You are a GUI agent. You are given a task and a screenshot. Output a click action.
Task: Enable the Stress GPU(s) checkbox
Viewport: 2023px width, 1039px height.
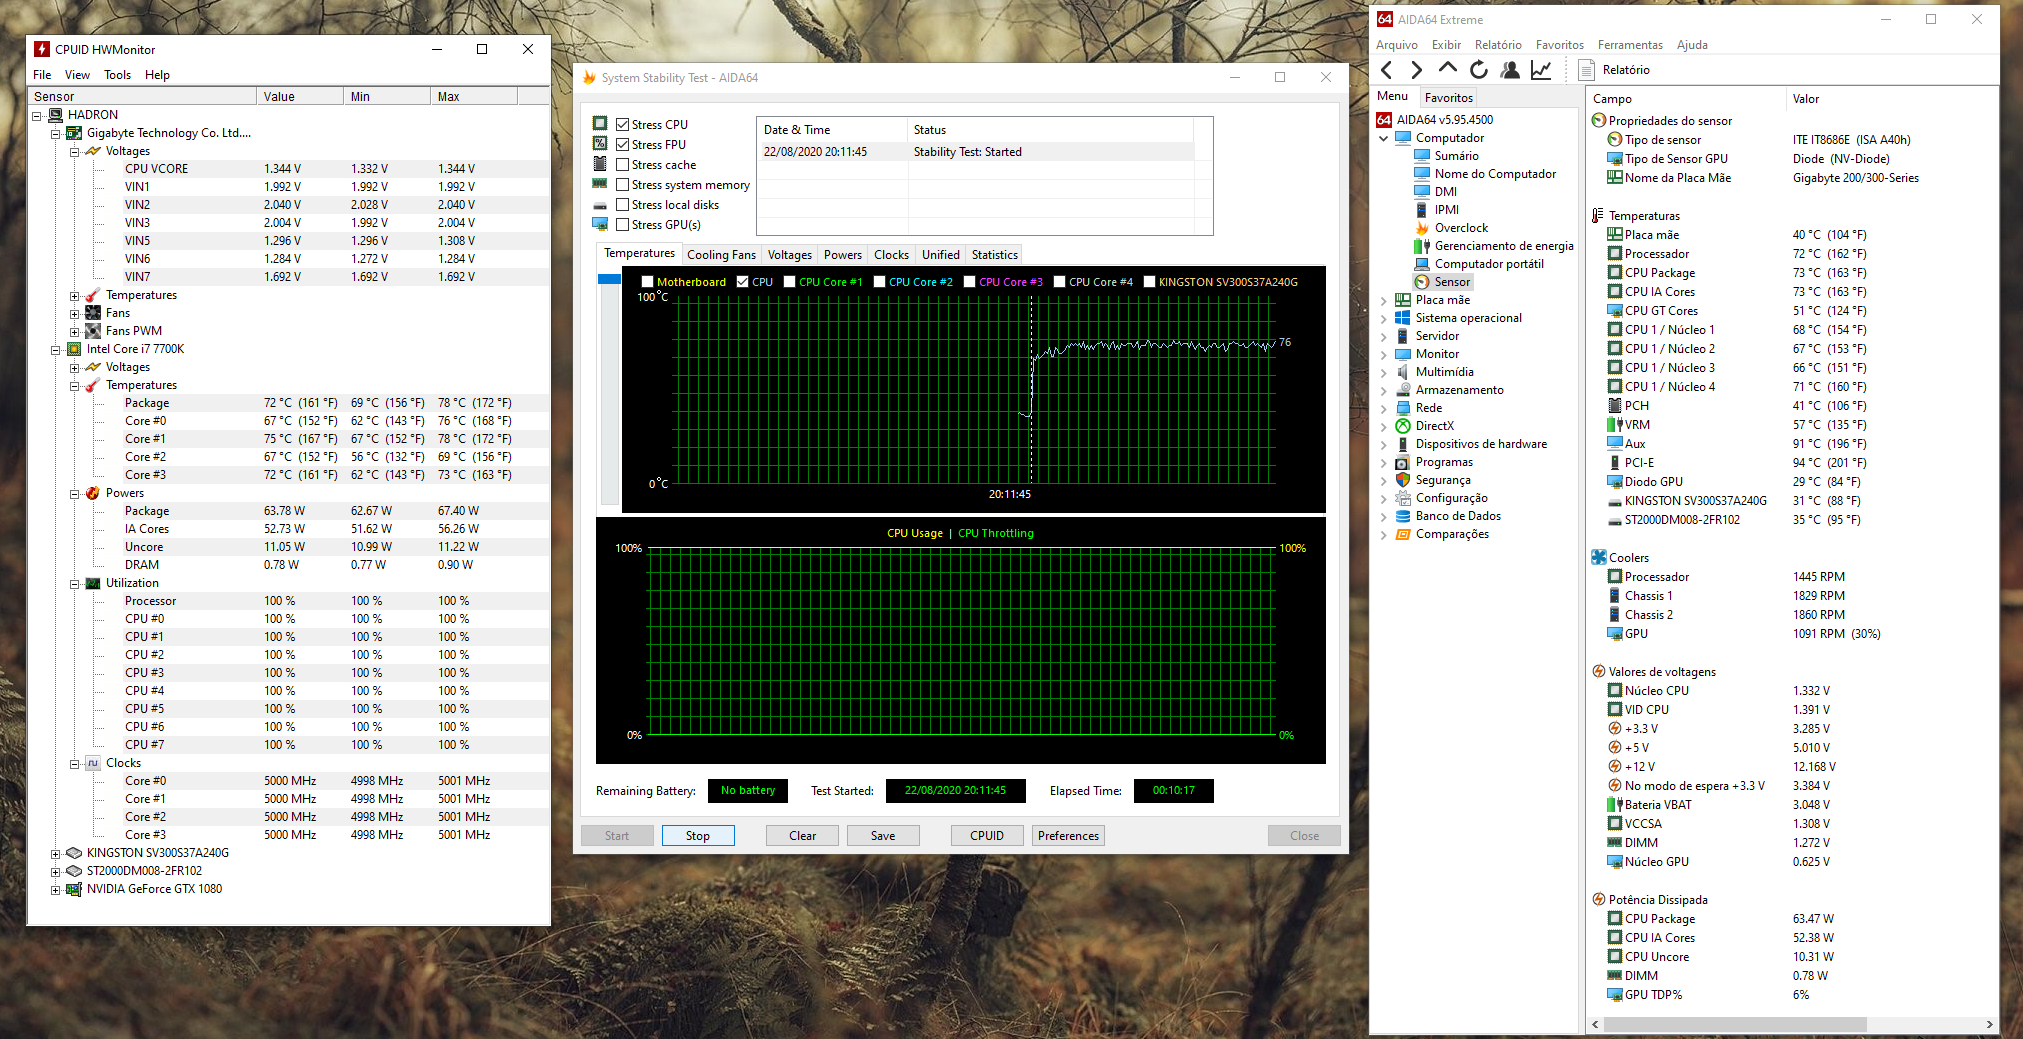[622, 225]
